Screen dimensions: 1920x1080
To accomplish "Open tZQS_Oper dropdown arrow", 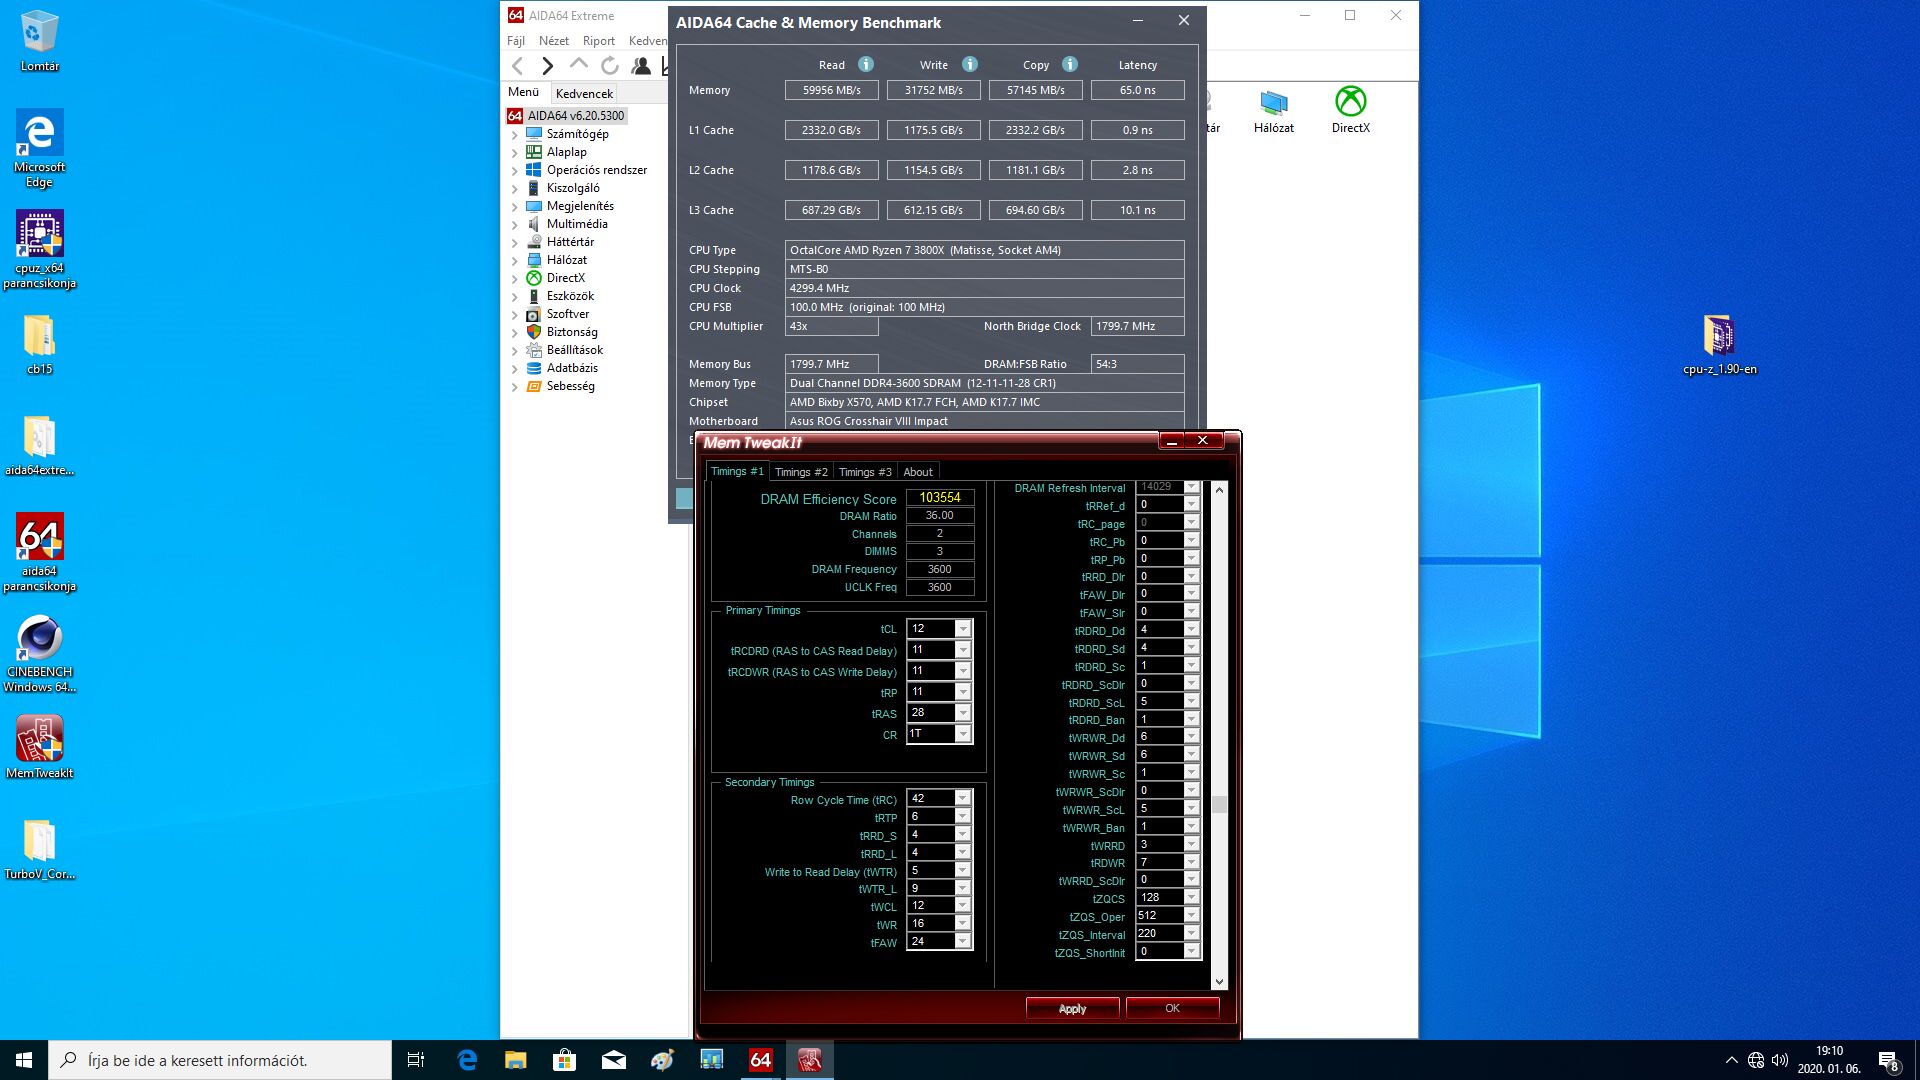I will (1192, 916).
